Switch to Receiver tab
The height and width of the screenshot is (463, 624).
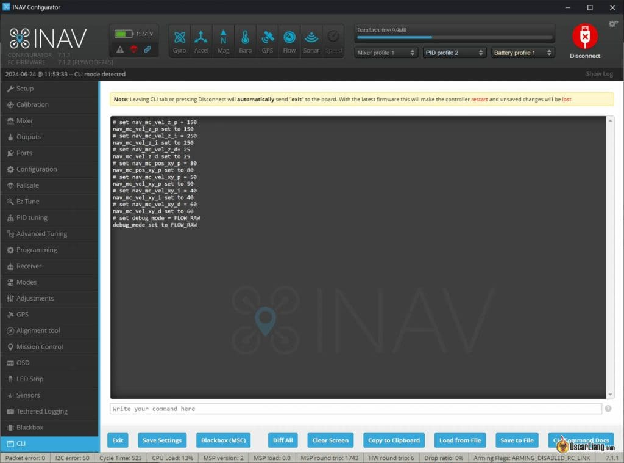(49, 266)
